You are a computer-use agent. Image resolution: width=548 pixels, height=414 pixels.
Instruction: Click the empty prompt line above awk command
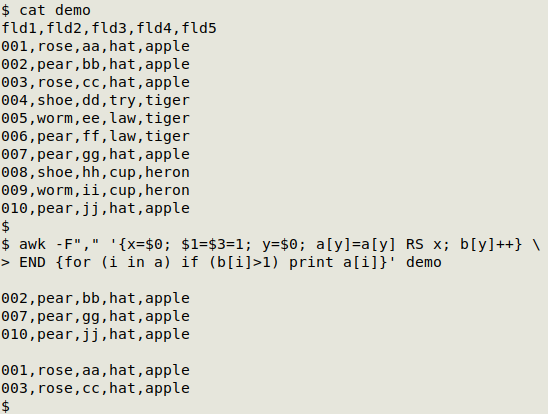(x=6, y=226)
